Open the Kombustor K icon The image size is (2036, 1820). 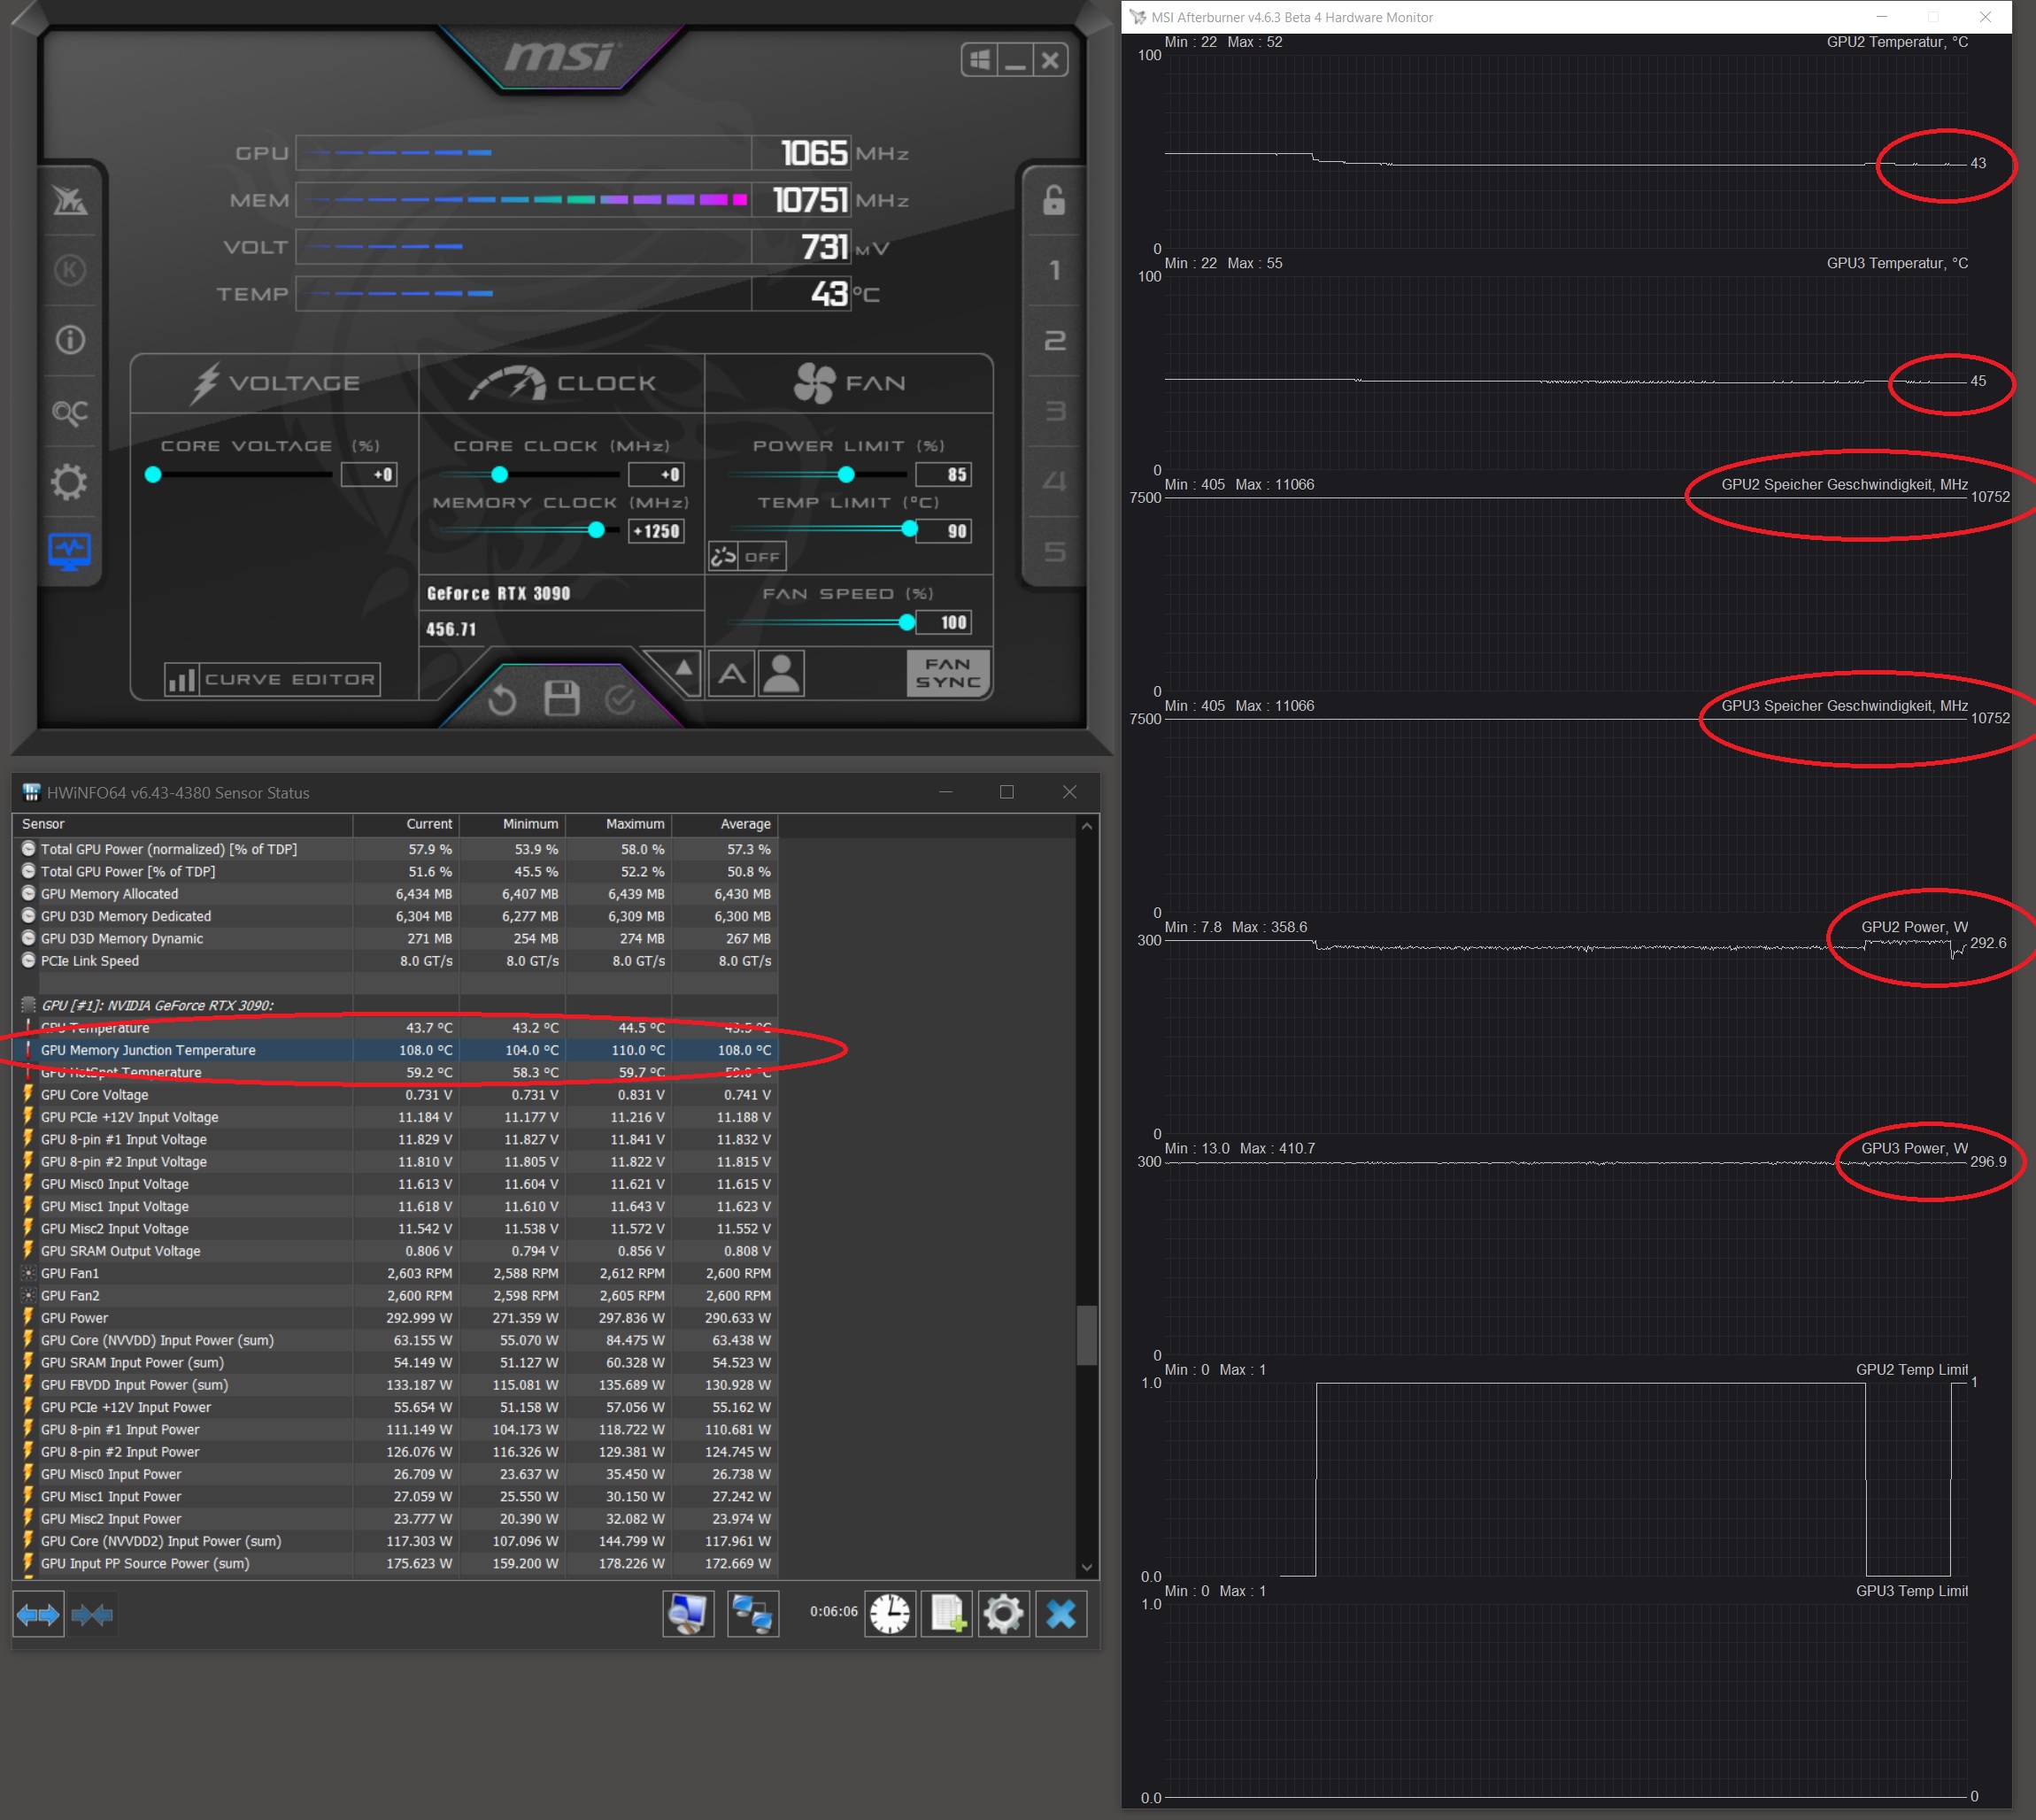pyautogui.click(x=69, y=270)
